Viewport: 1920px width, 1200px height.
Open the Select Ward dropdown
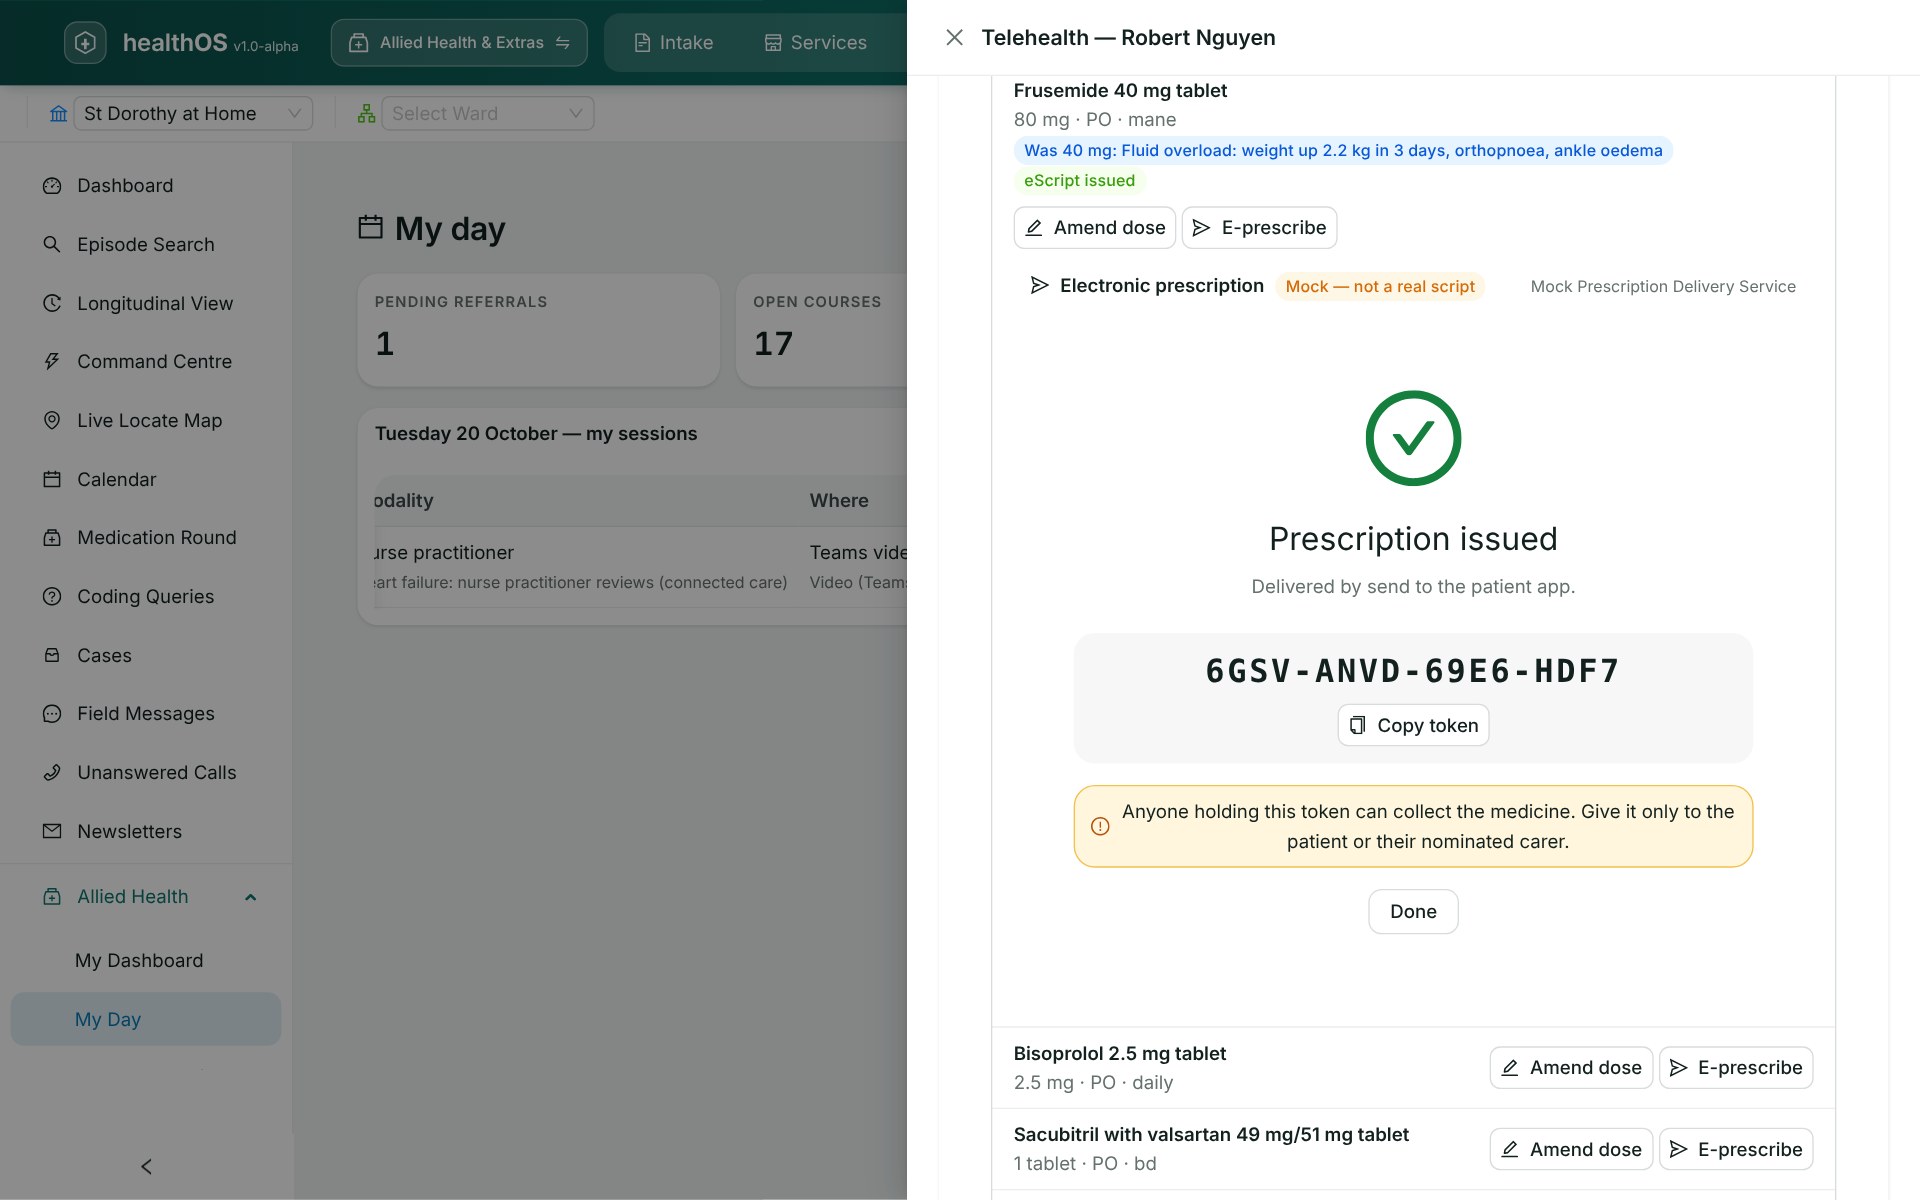(x=488, y=114)
